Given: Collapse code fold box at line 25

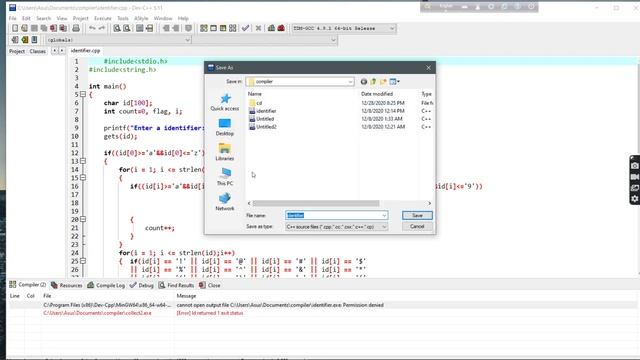Looking at the screenshot, I should click(83, 261).
